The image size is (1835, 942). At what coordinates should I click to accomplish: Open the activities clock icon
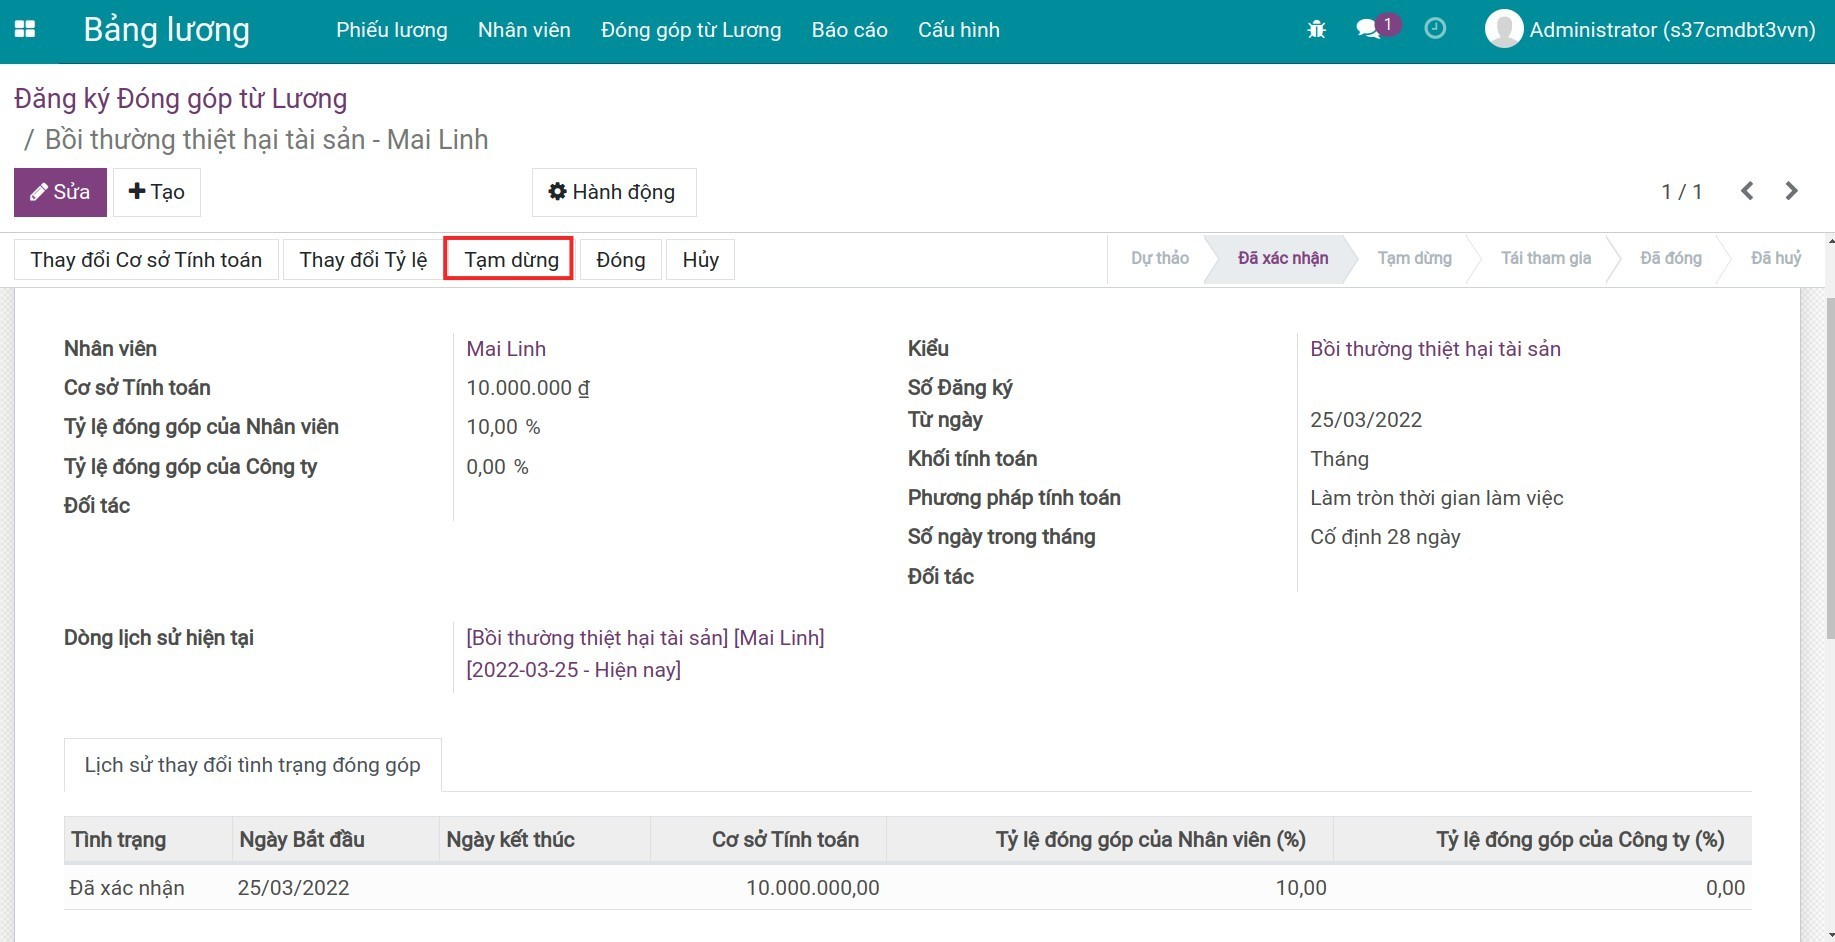[1435, 29]
